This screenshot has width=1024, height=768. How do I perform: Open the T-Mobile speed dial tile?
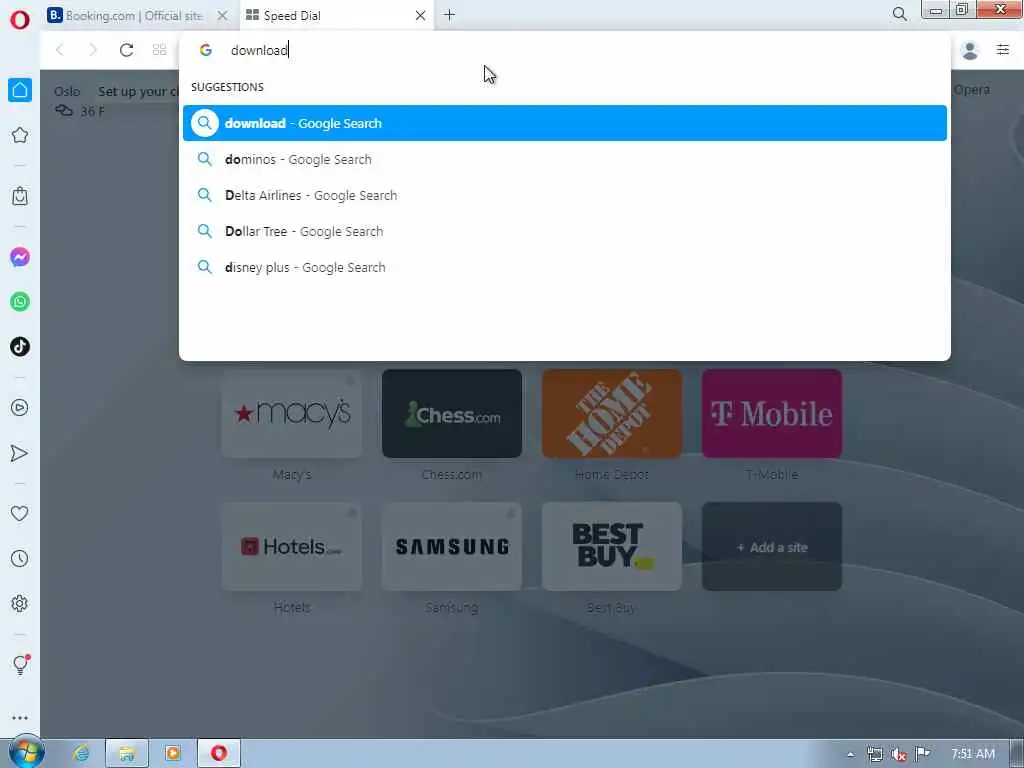(x=772, y=413)
